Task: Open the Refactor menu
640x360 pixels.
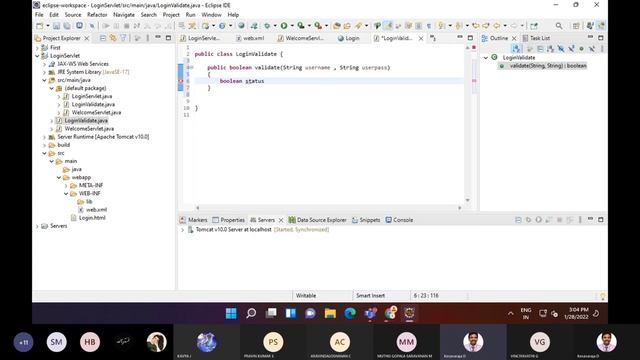Action: coord(97,15)
